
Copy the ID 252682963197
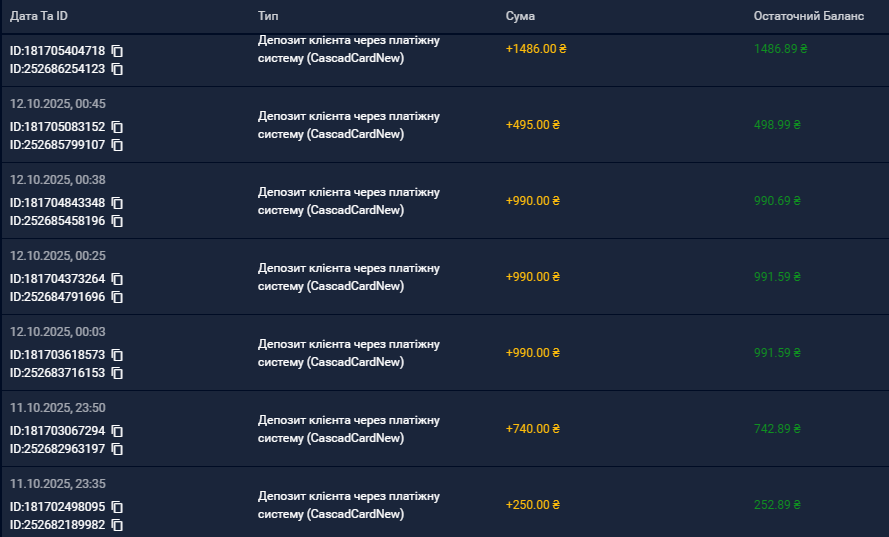click(x=117, y=449)
